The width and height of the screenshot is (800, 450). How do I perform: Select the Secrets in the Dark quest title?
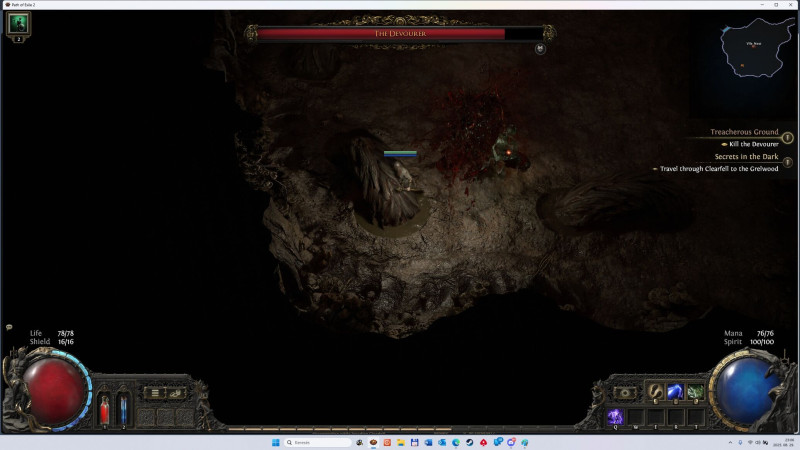[x=746, y=157]
